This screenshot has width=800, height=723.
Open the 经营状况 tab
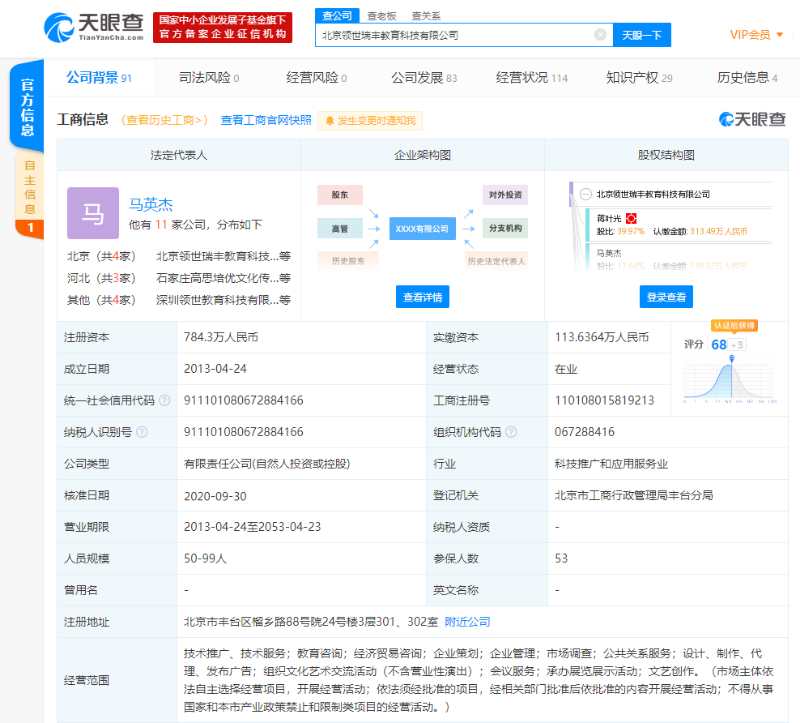coord(532,78)
